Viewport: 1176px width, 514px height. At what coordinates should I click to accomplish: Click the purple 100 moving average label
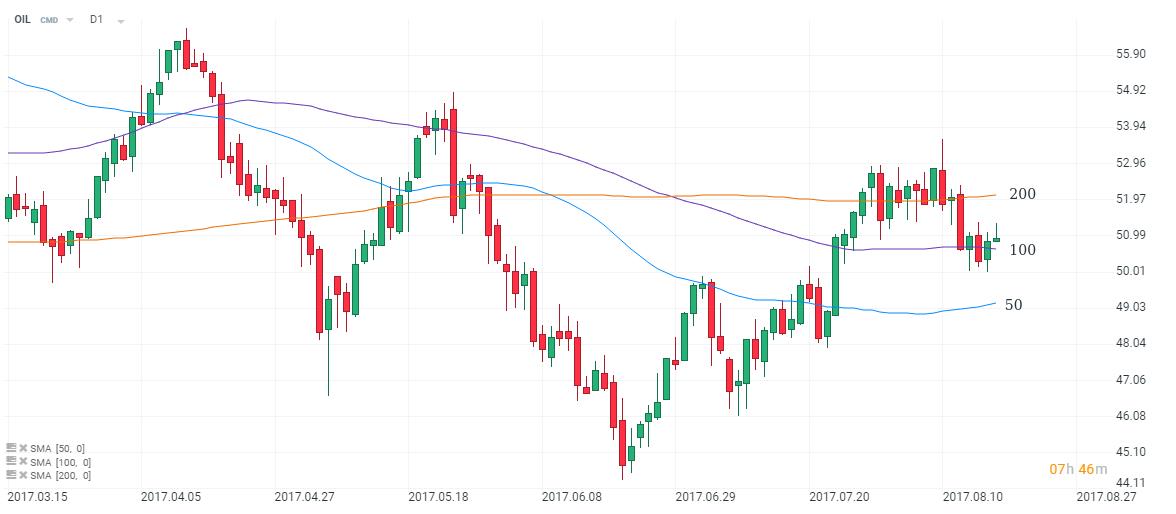(1022, 250)
